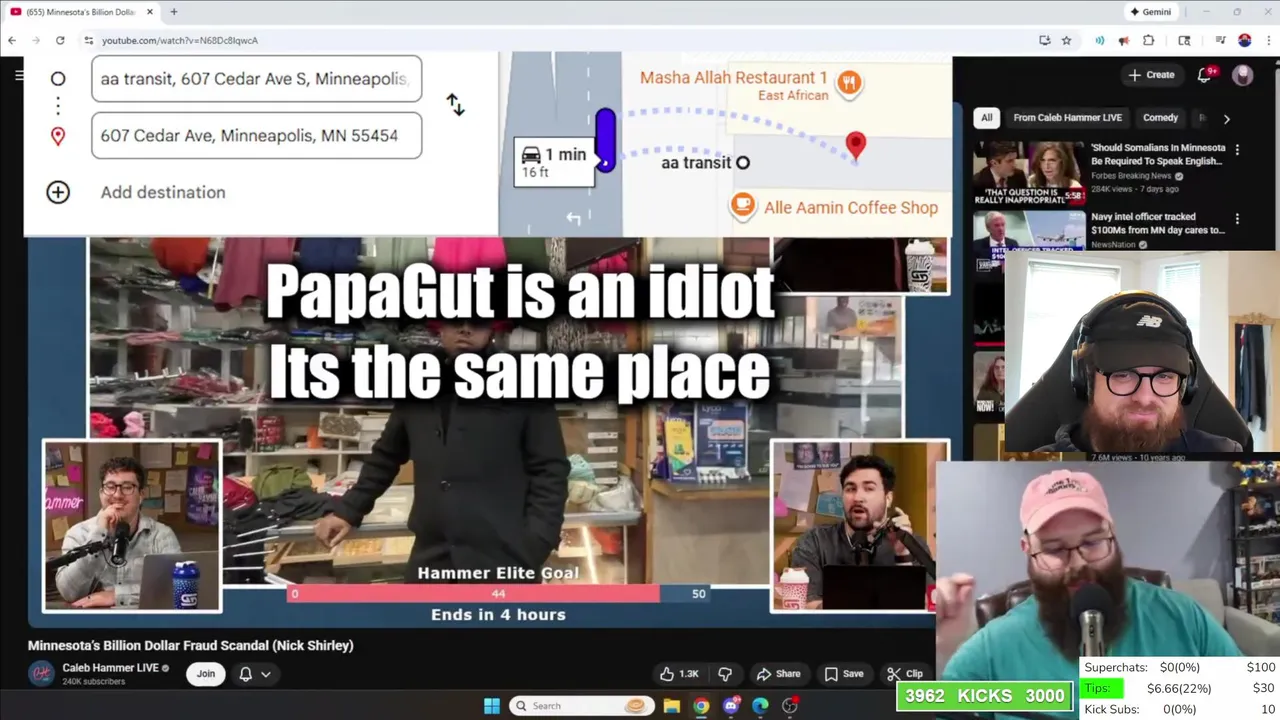Install app icon in address bar
The image size is (1280, 720).
coord(1045,40)
